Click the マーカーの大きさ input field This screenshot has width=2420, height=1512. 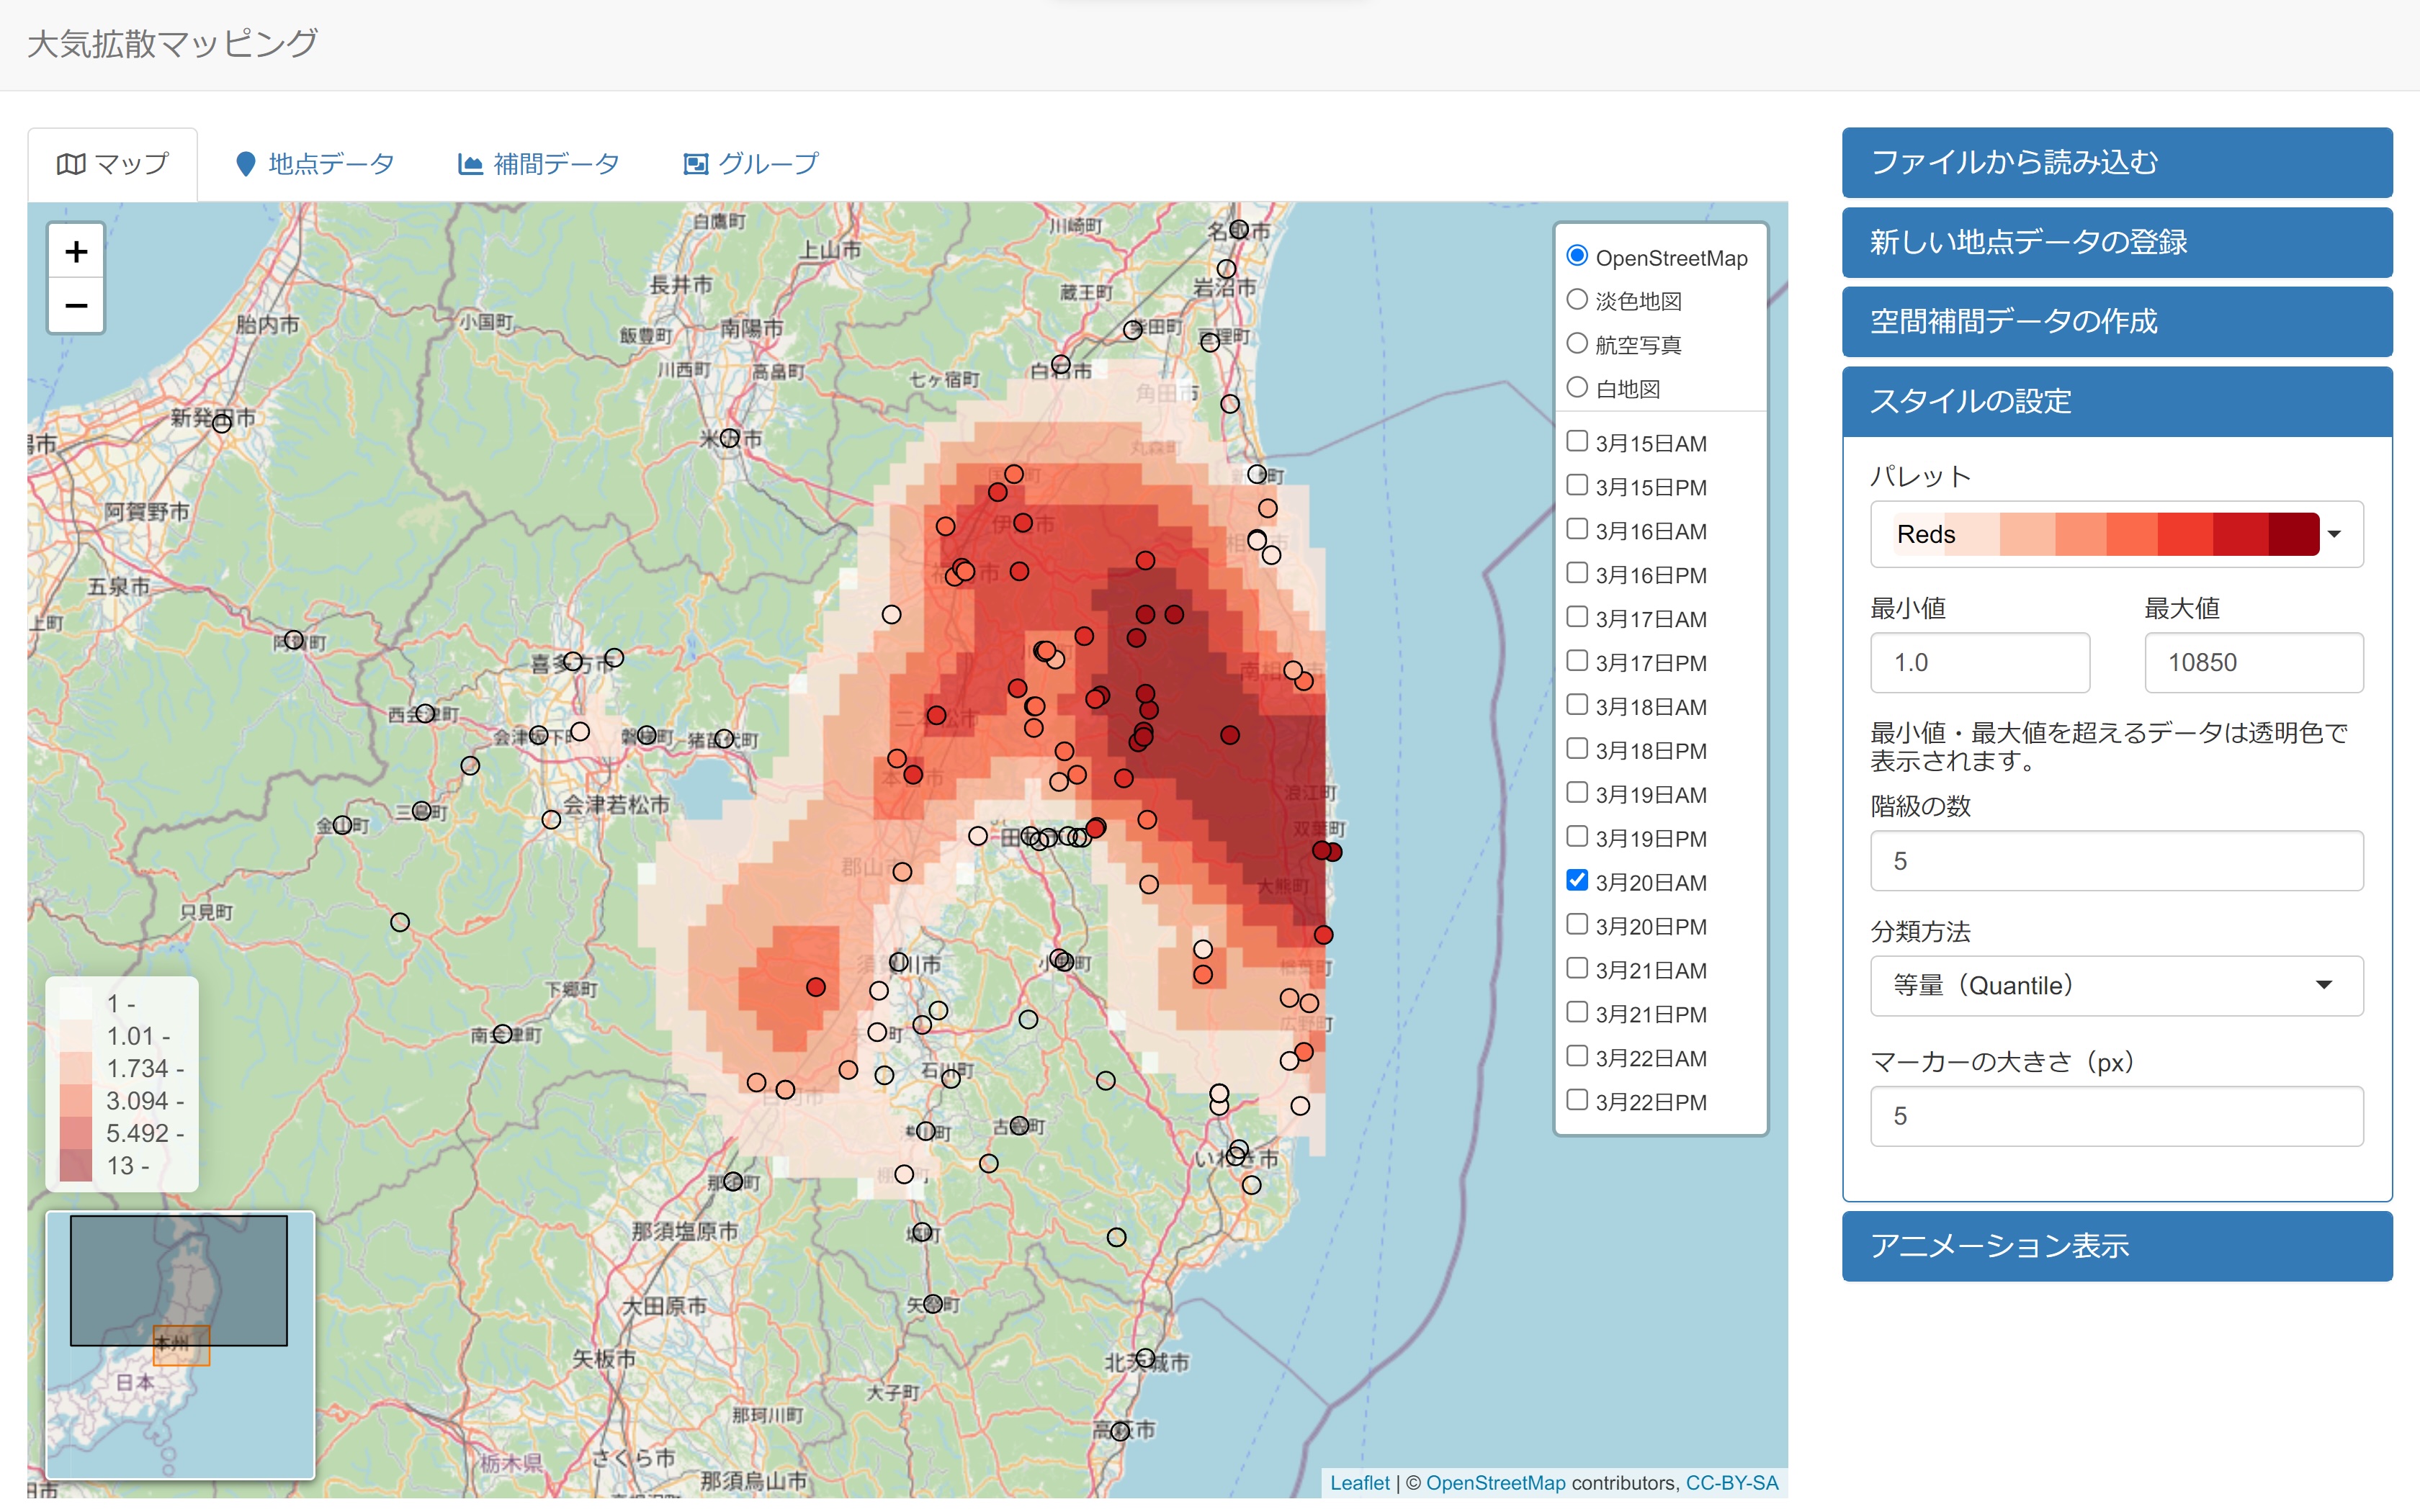point(2117,1116)
